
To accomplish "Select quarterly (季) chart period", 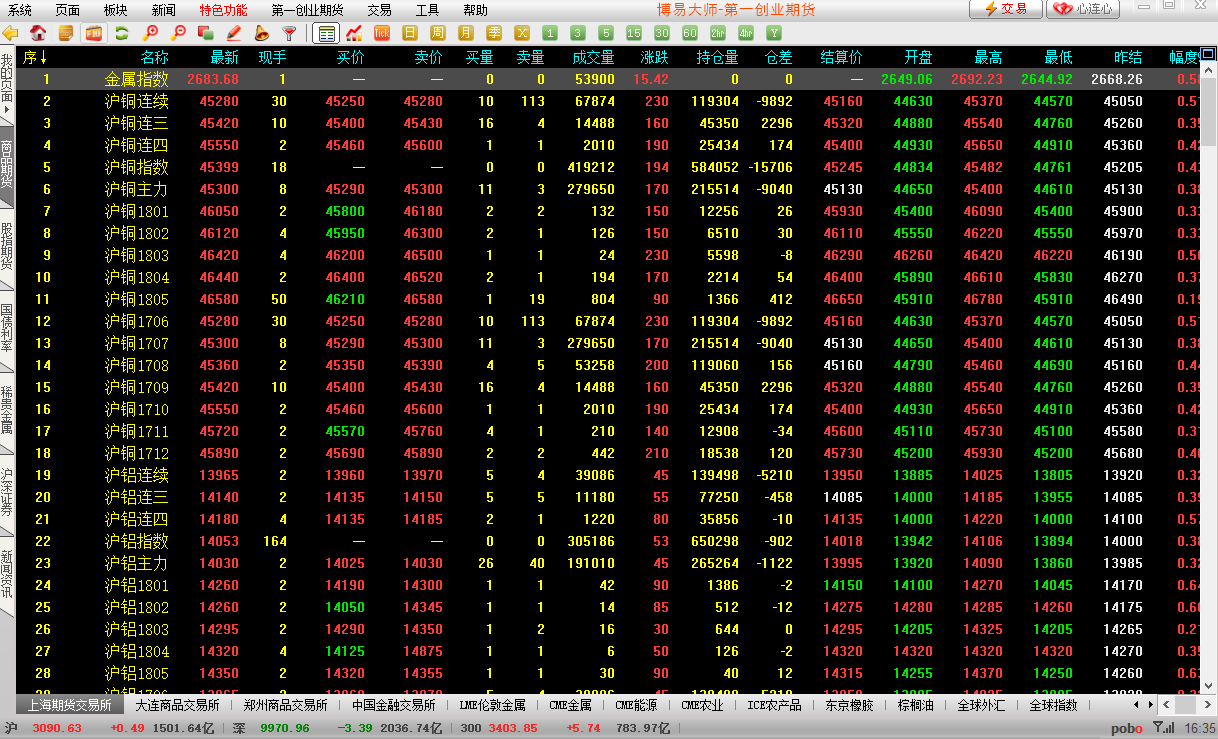I will (x=494, y=33).
